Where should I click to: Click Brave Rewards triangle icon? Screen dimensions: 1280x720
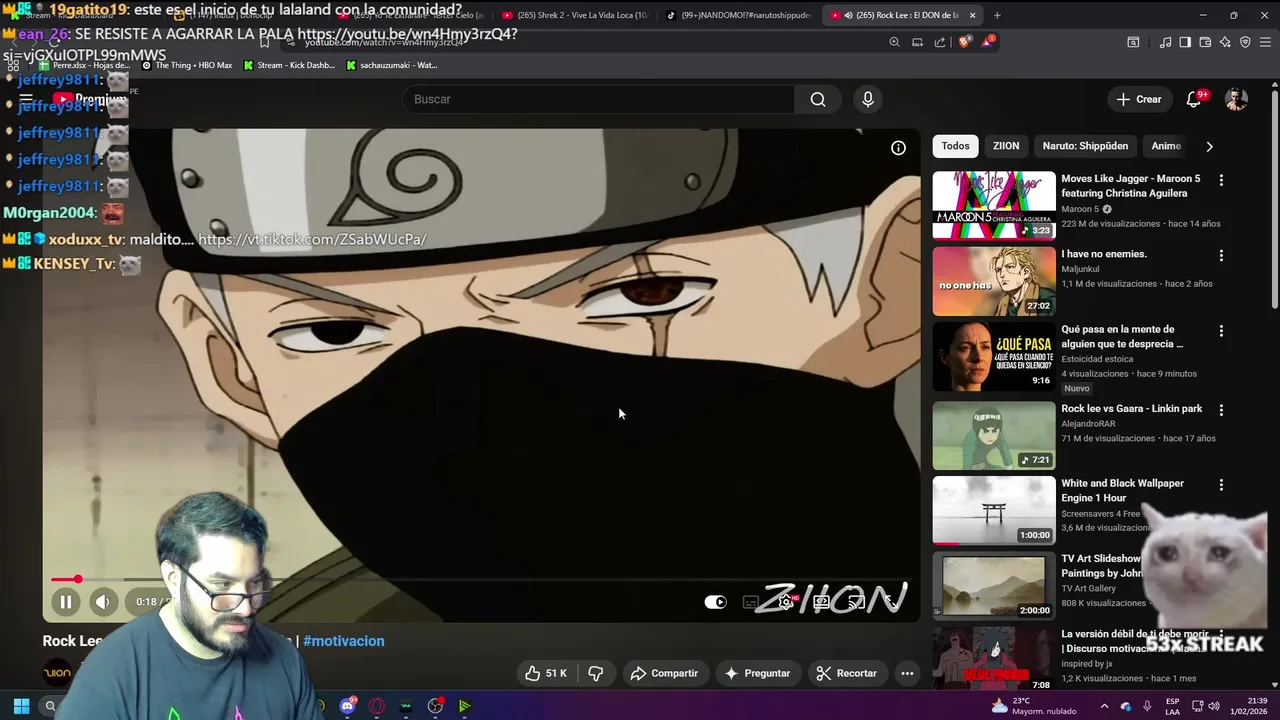click(988, 42)
